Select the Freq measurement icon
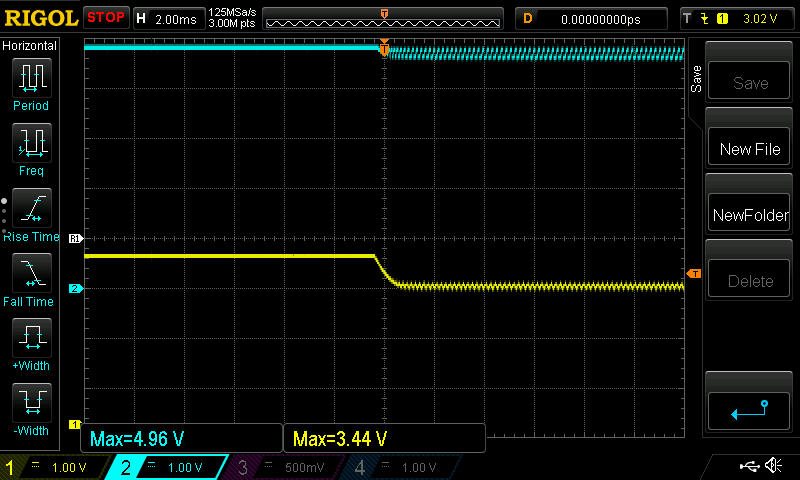 [32, 142]
